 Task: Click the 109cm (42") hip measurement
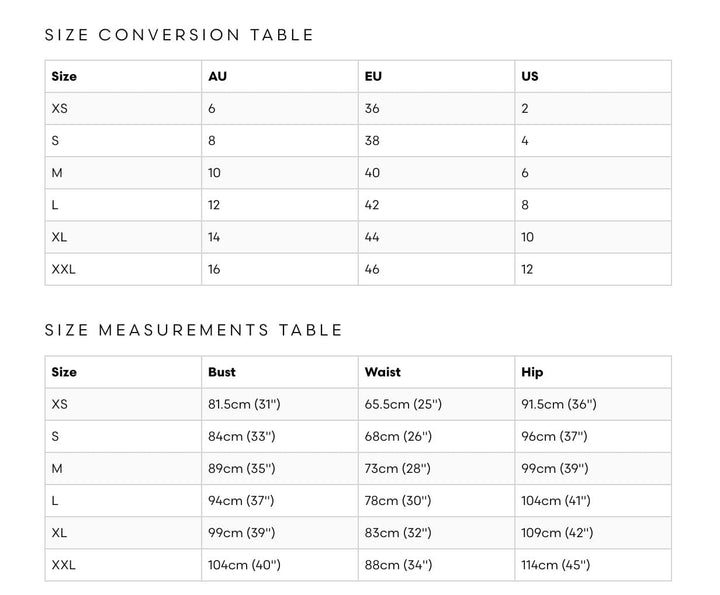click(557, 533)
